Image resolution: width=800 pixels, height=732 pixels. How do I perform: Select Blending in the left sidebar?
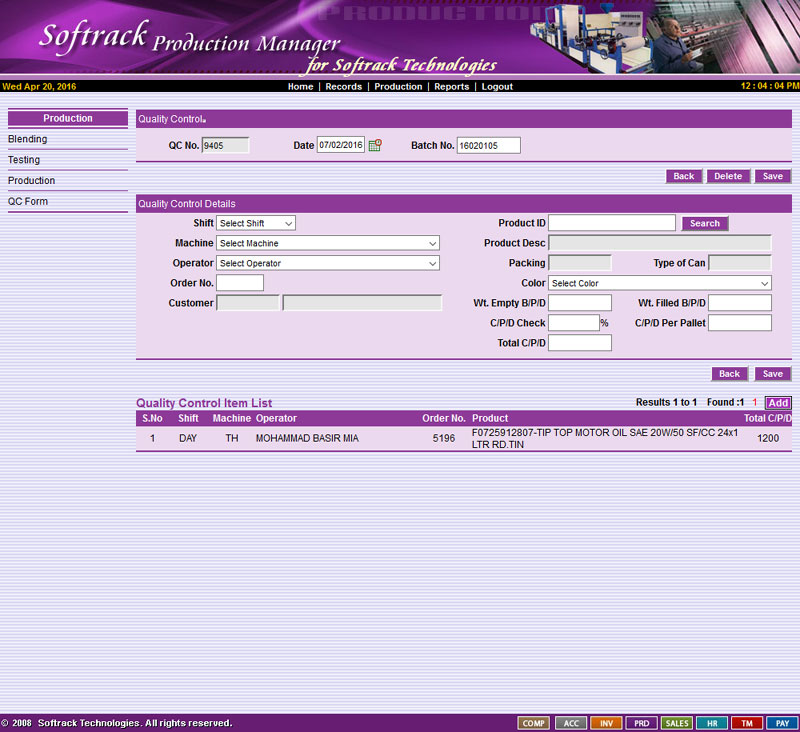28,139
